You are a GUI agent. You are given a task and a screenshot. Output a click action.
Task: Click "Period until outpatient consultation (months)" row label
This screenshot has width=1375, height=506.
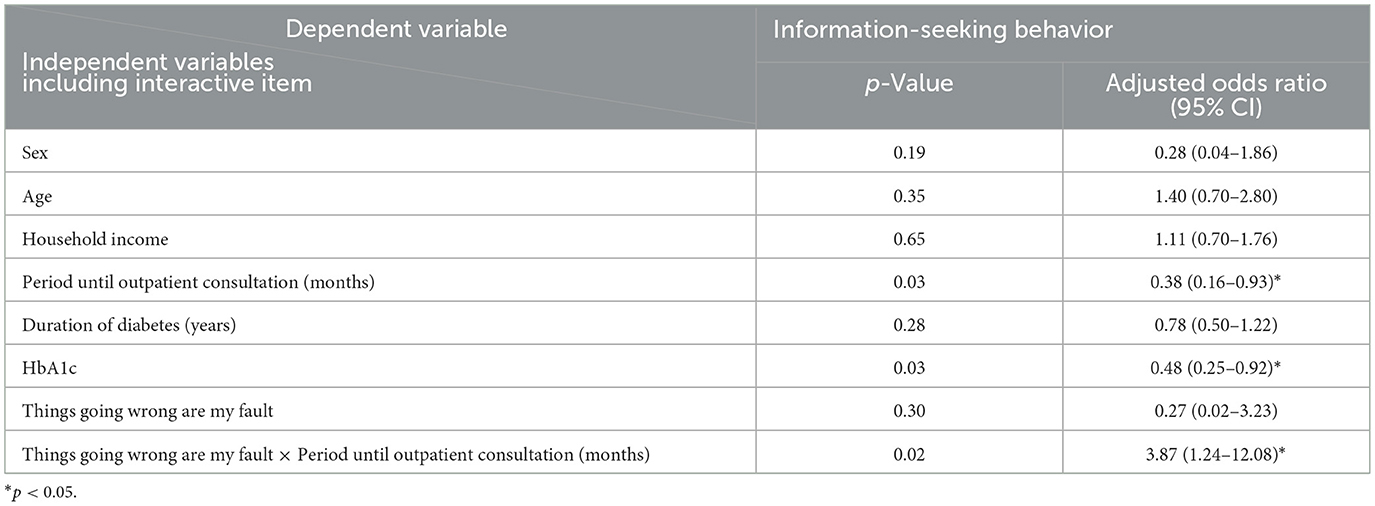198,282
